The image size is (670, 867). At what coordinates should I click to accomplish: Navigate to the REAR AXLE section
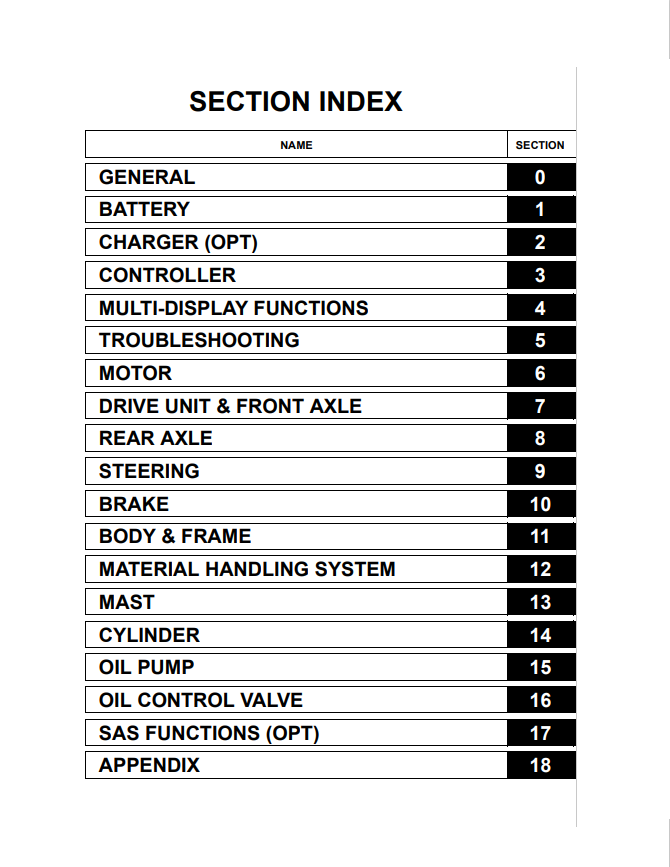(x=155, y=439)
